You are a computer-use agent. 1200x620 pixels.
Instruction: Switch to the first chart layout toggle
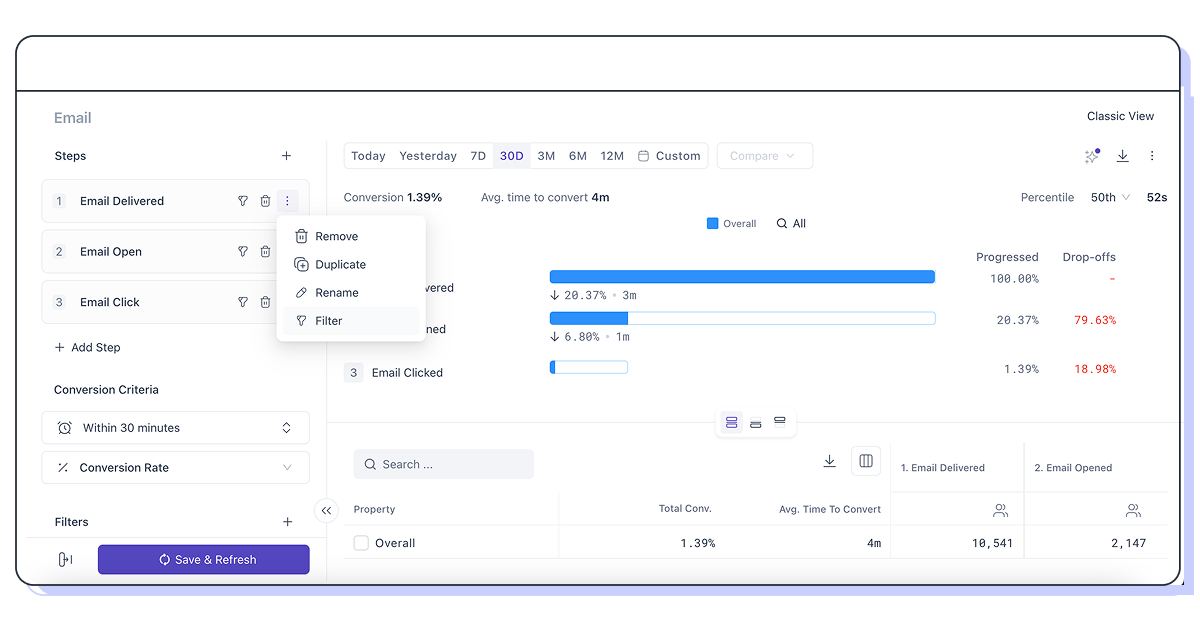(x=732, y=423)
